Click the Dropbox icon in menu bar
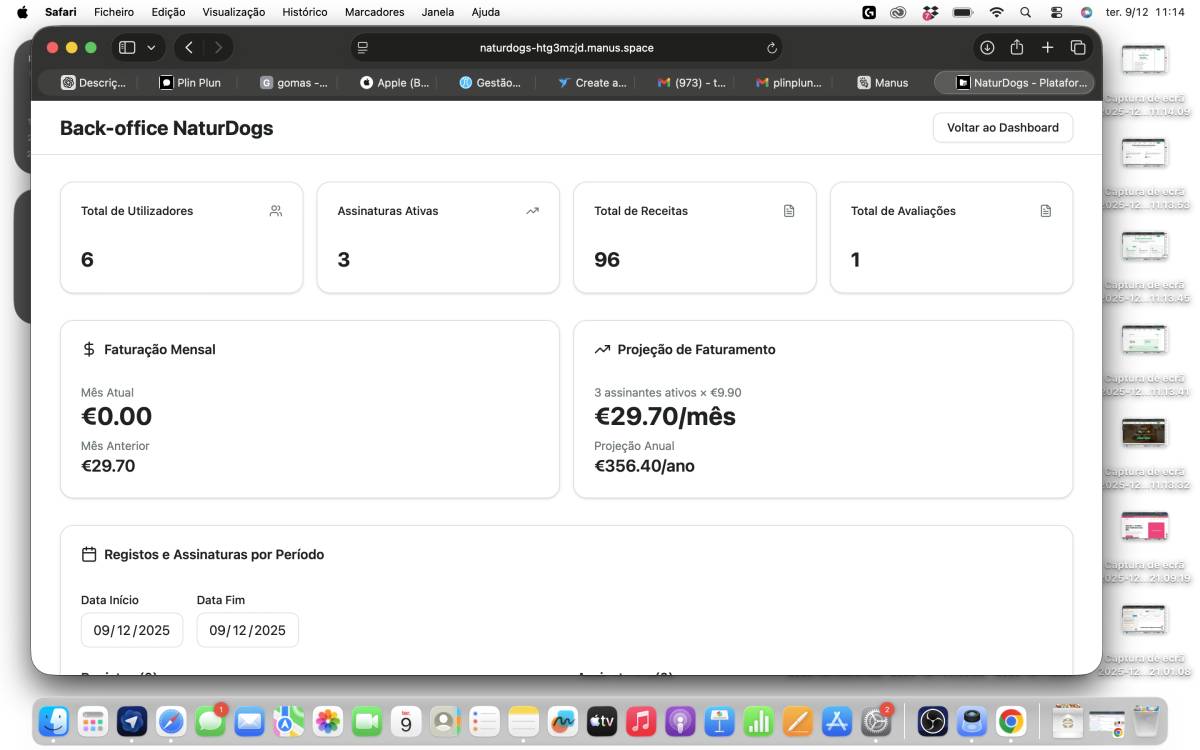The height and width of the screenshot is (750, 1200). pyautogui.click(x=930, y=12)
